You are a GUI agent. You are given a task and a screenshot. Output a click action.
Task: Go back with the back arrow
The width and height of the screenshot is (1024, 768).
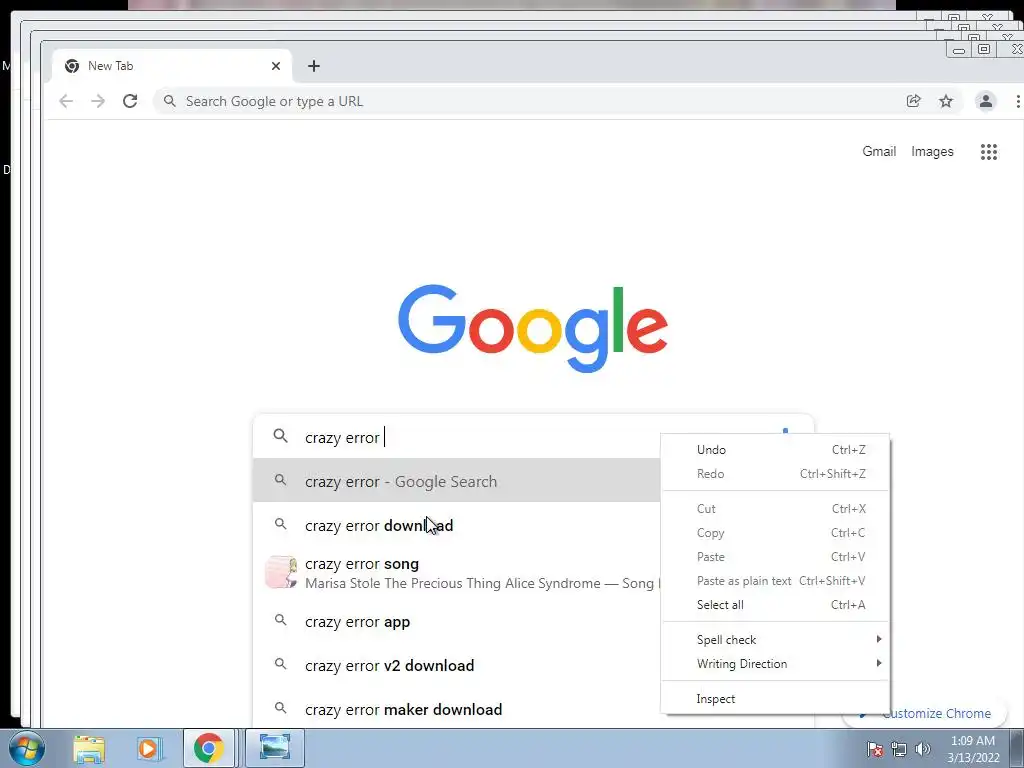click(66, 101)
